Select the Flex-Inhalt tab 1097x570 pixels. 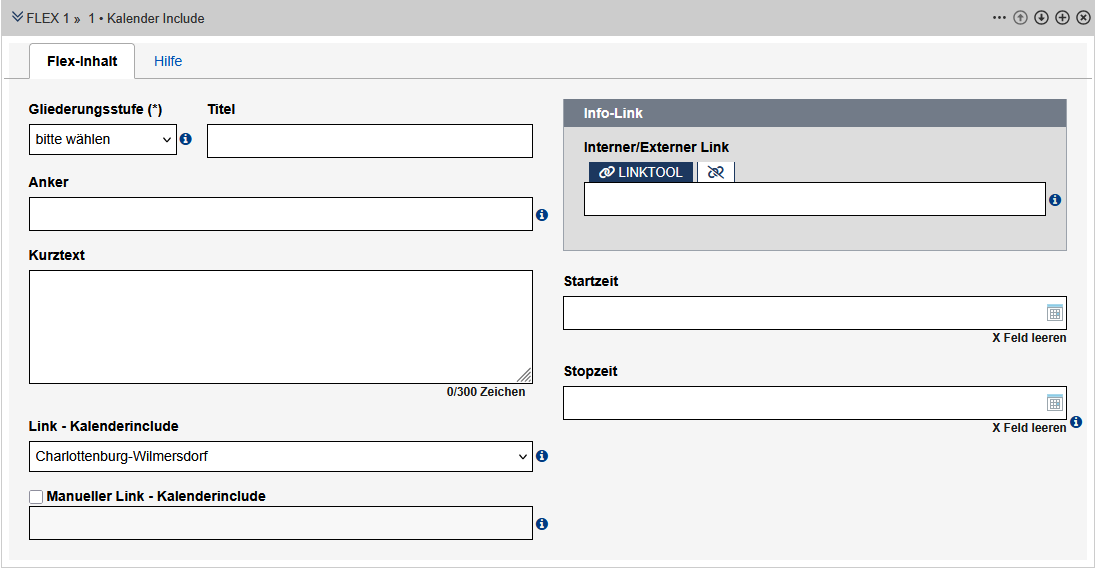82,61
